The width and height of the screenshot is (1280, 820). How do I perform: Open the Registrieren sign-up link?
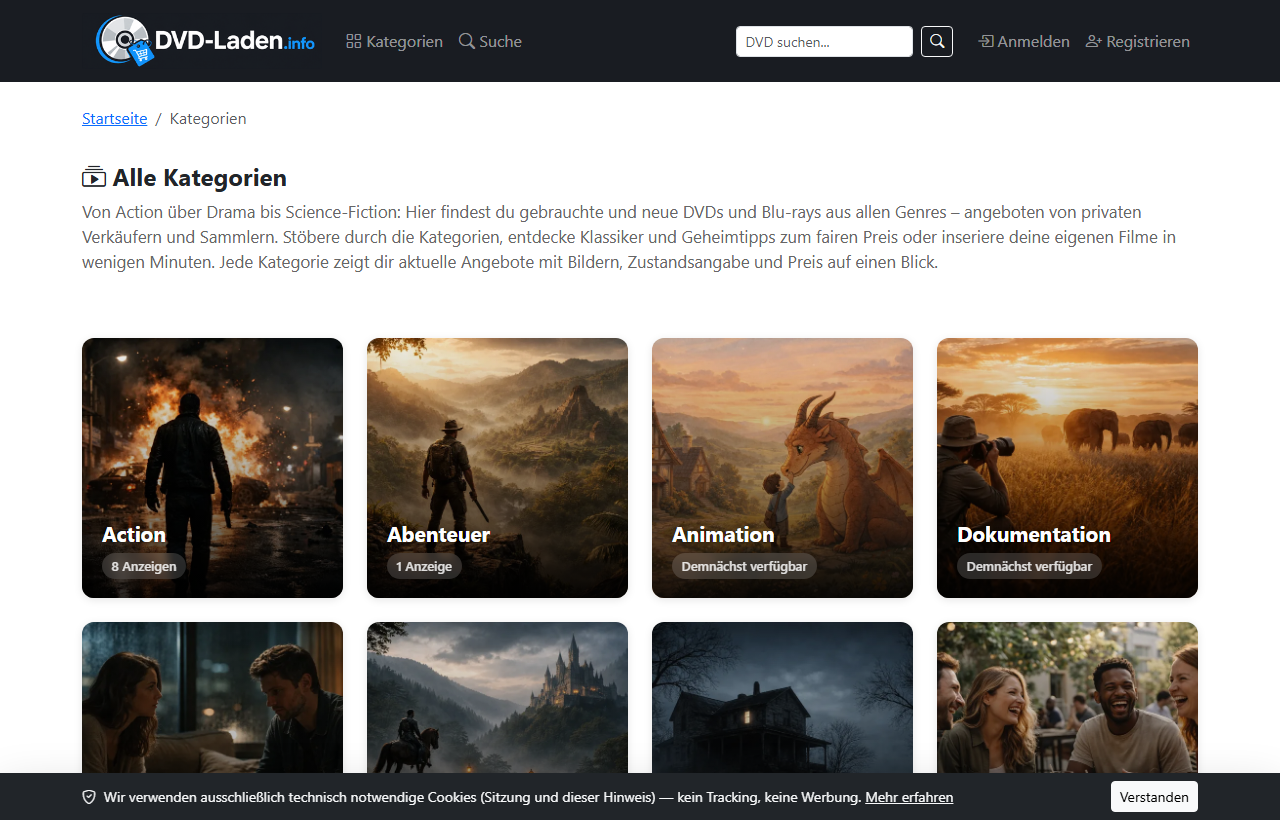(1138, 41)
